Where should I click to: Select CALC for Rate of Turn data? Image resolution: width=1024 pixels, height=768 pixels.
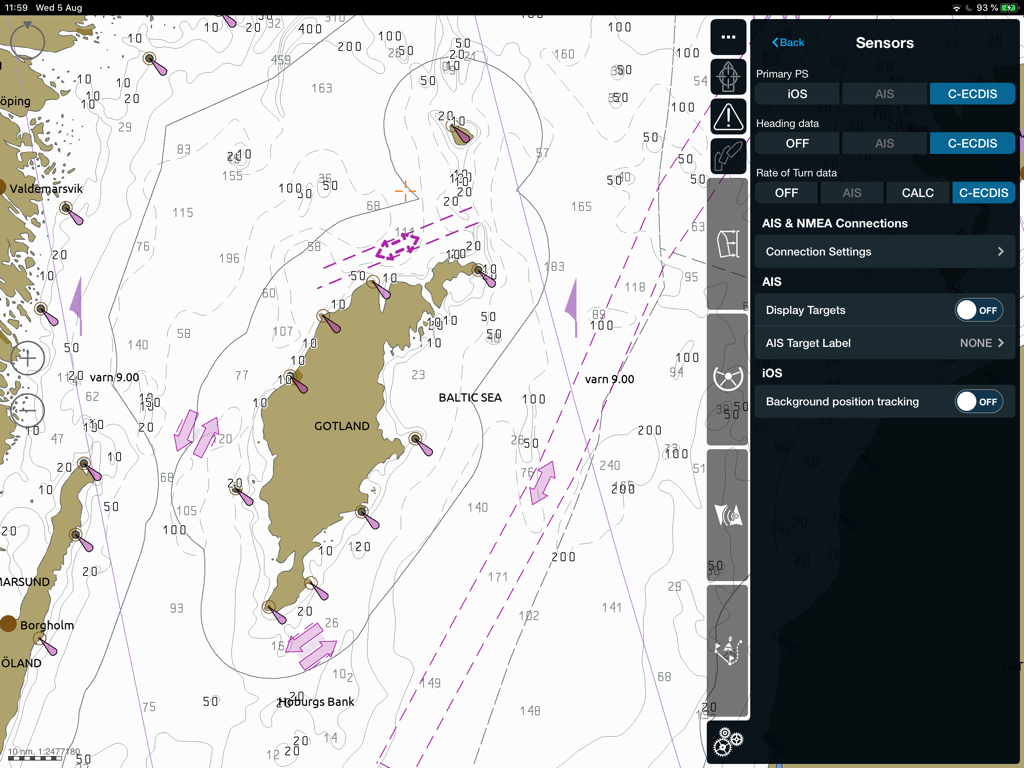tap(918, 192)
